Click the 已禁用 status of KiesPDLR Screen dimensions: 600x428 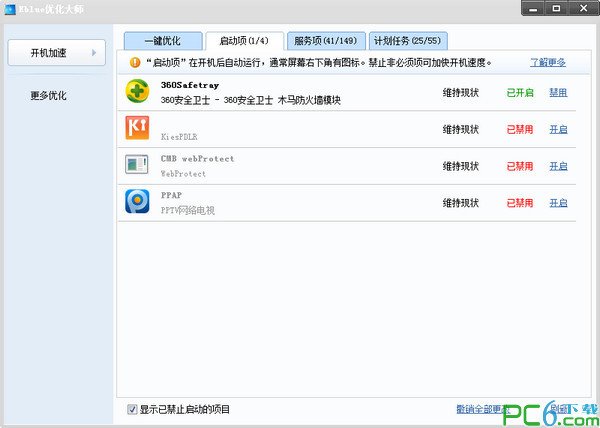pos(520,129)
